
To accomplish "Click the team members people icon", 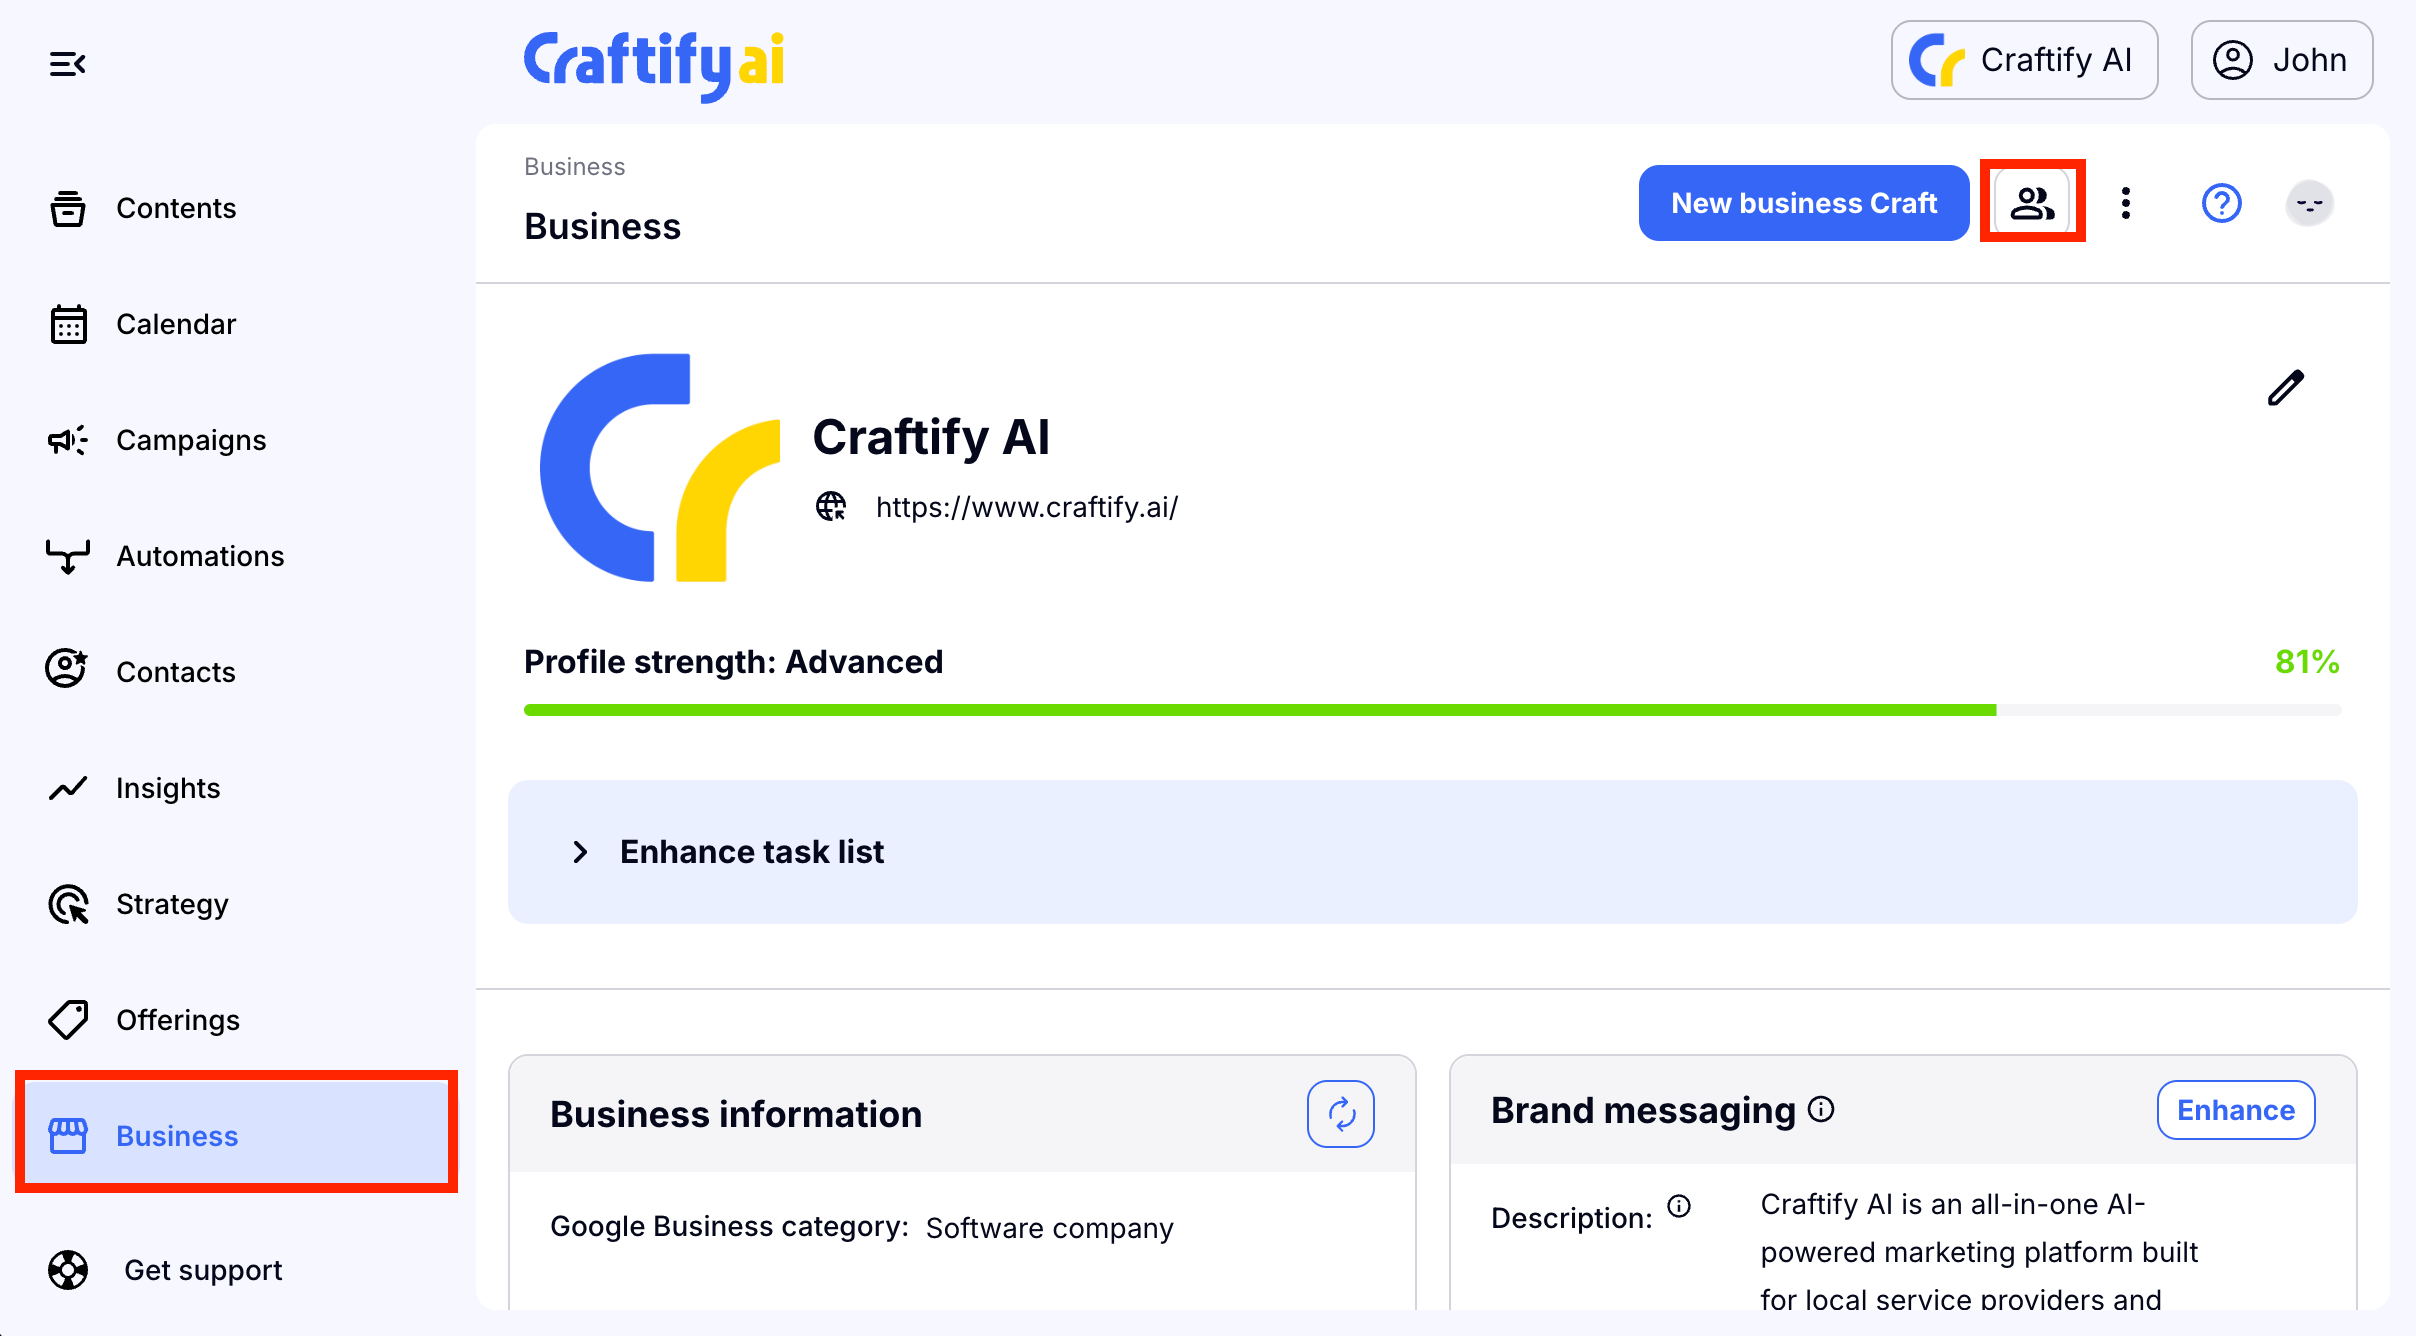I will (x=2032, y=203).
